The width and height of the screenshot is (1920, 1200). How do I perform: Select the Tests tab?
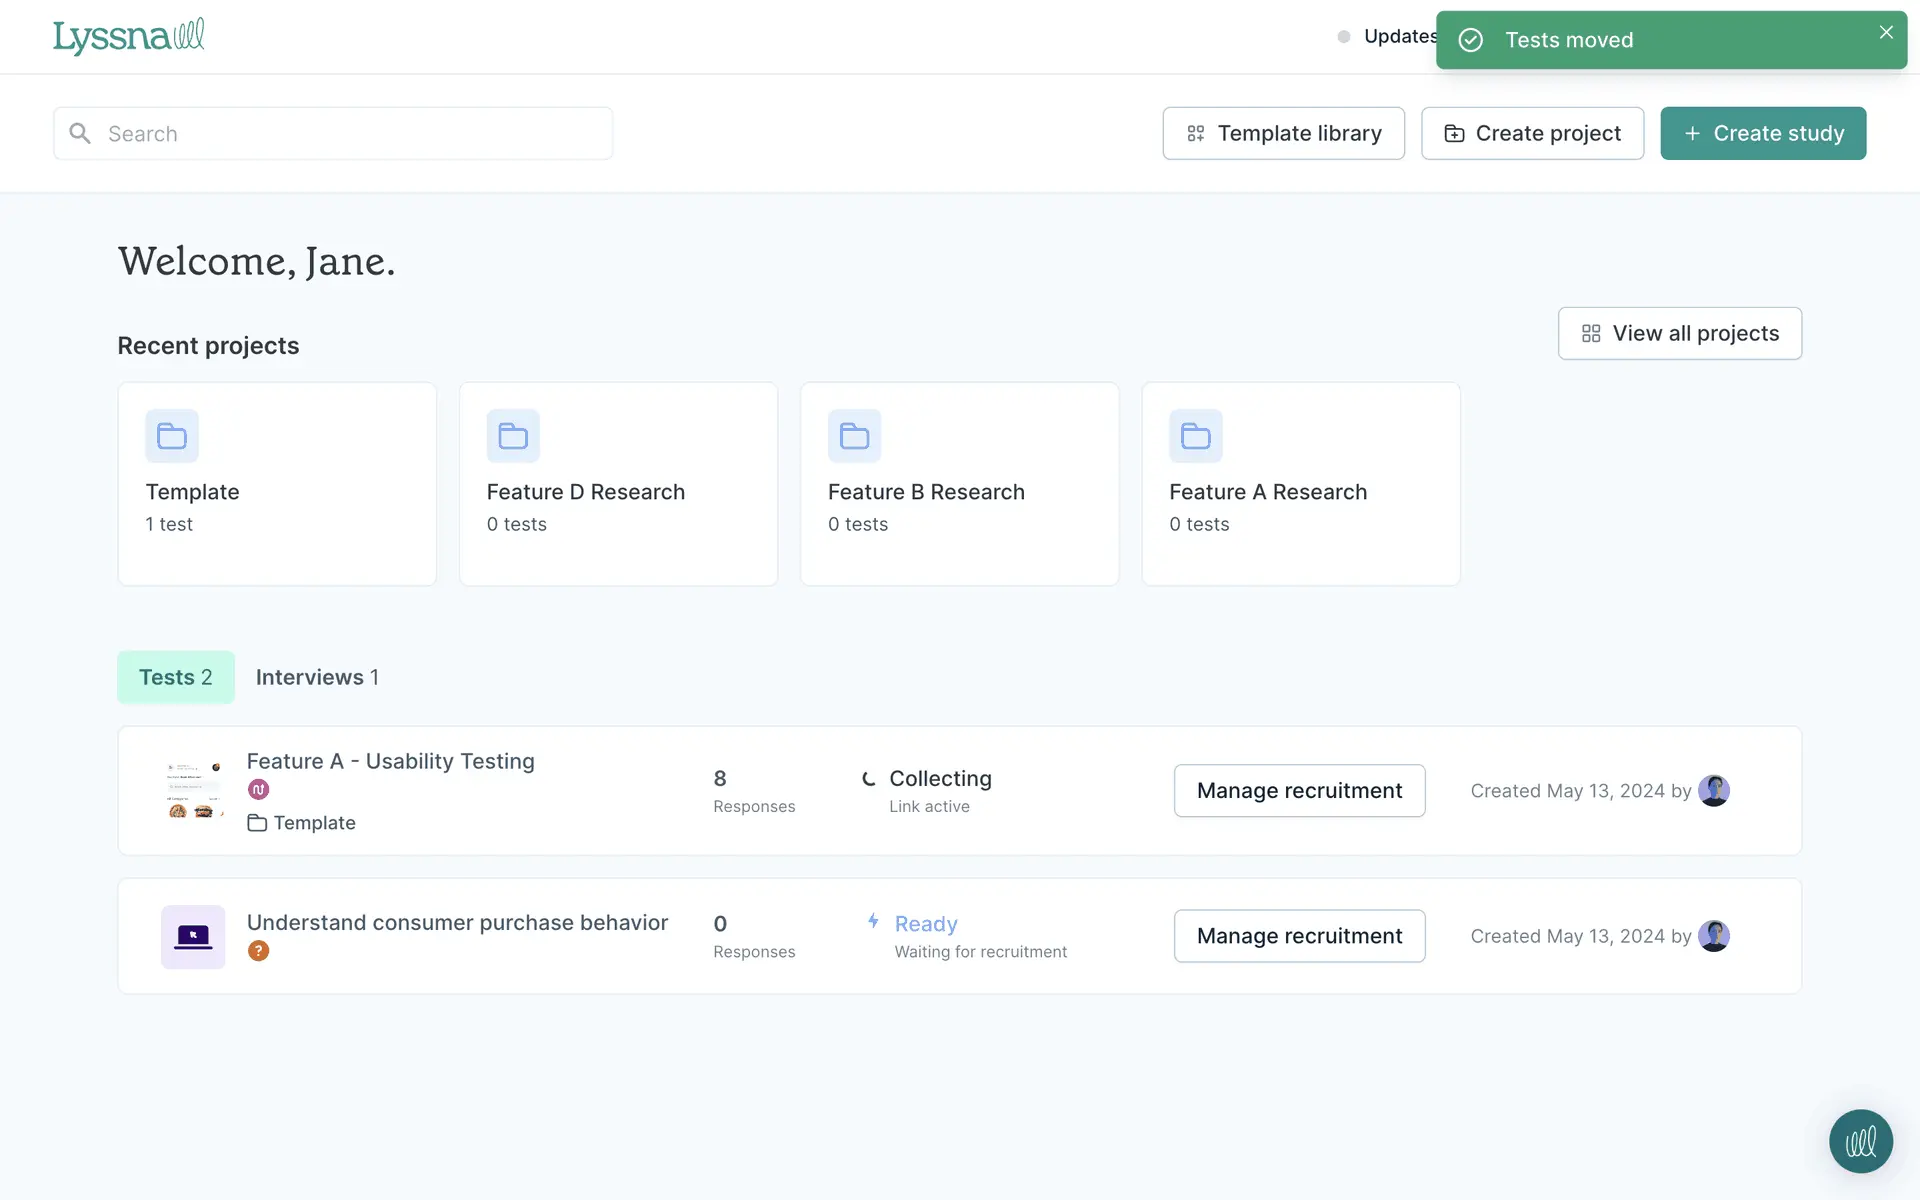[176, 677]
